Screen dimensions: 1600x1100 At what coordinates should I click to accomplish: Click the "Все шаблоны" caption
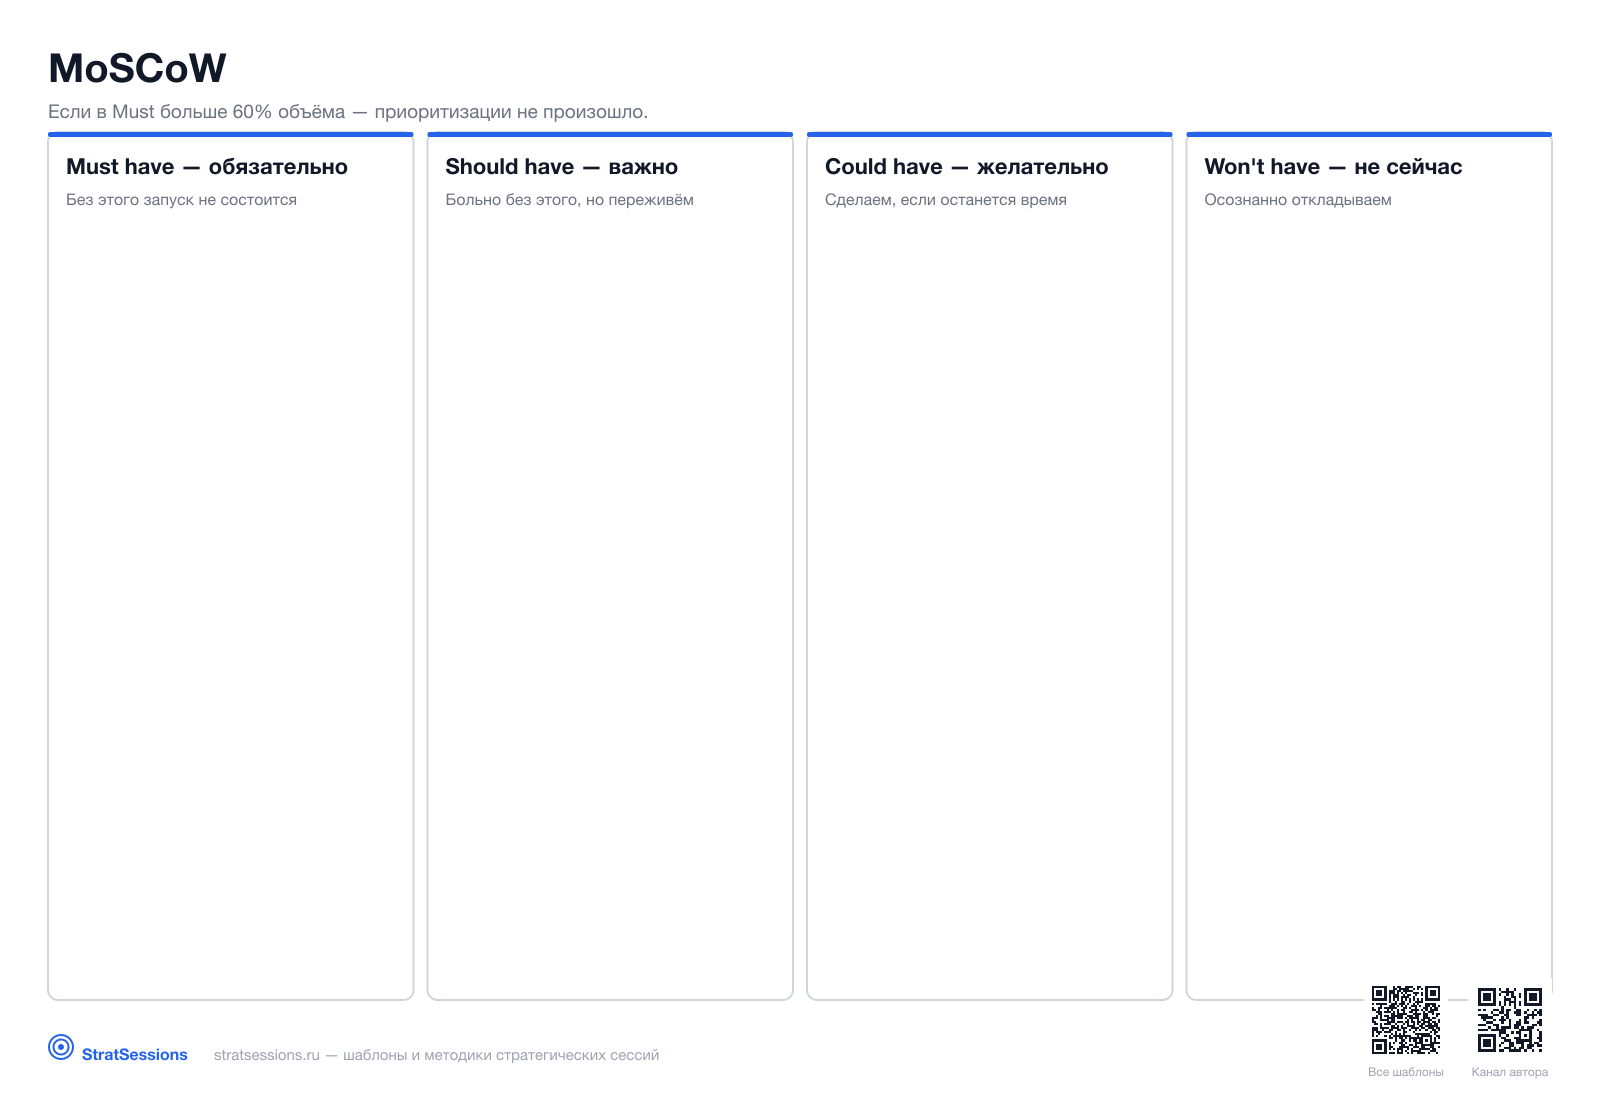[x=1406, y=1072]
